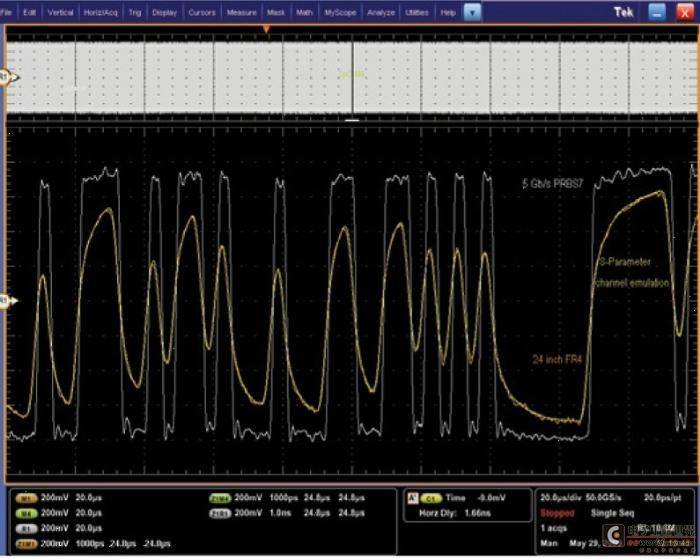
Task: Click the green Z1M4 zoom badge
Action: (220, 498)
